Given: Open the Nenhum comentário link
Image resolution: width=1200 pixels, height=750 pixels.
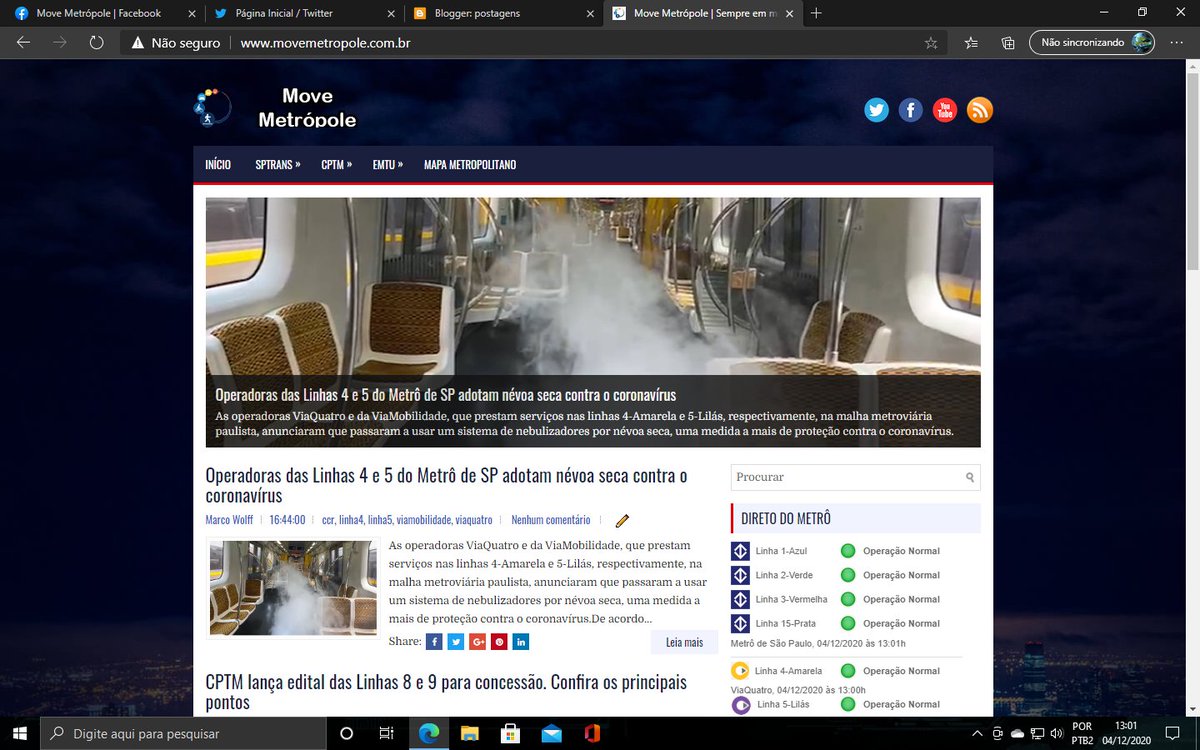Looking at the screenshot, I should [x=551, y=520].
